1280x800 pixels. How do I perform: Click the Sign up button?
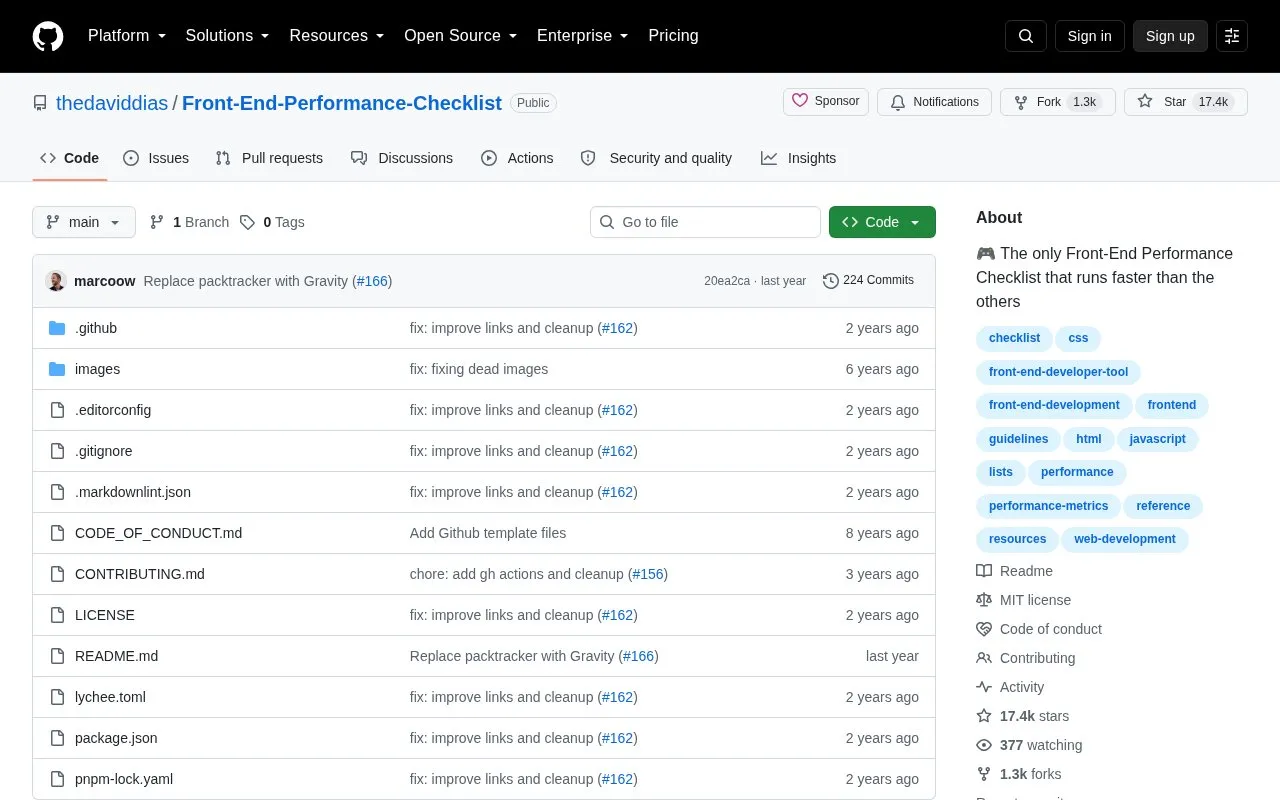coord(1170,36)
